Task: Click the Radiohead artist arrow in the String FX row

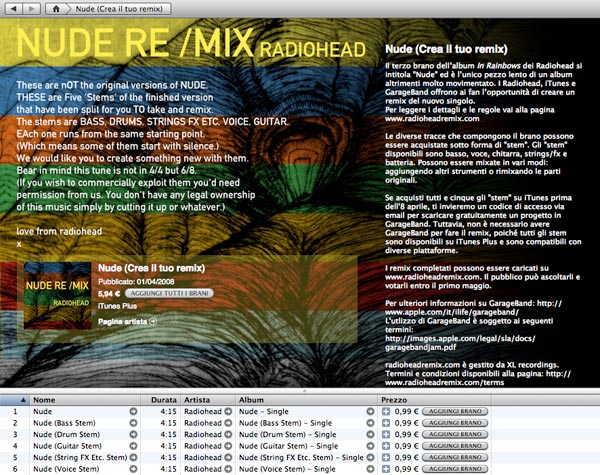Action: pyautogui.click(x=228, y=457)
